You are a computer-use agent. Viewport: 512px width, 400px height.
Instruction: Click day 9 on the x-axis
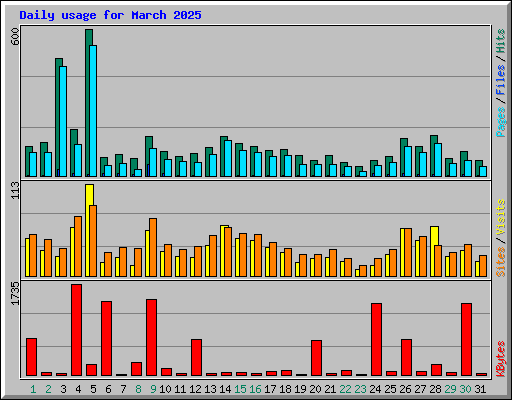tap(153, 389)
